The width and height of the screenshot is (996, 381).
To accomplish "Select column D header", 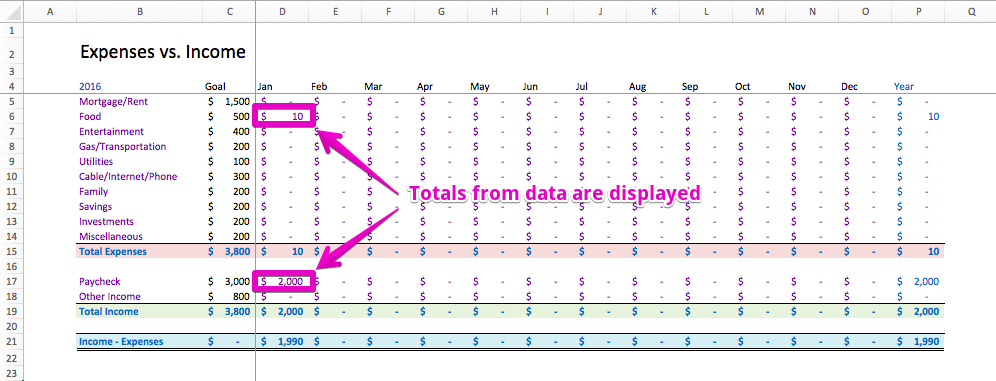I will tap(282, 11).
